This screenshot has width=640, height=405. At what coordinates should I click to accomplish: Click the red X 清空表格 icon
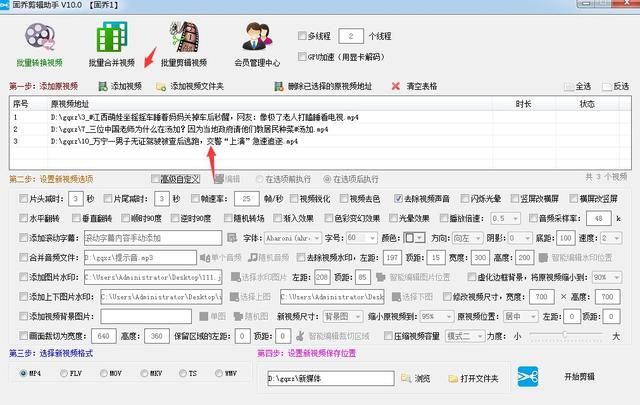(x=395, y=86)
